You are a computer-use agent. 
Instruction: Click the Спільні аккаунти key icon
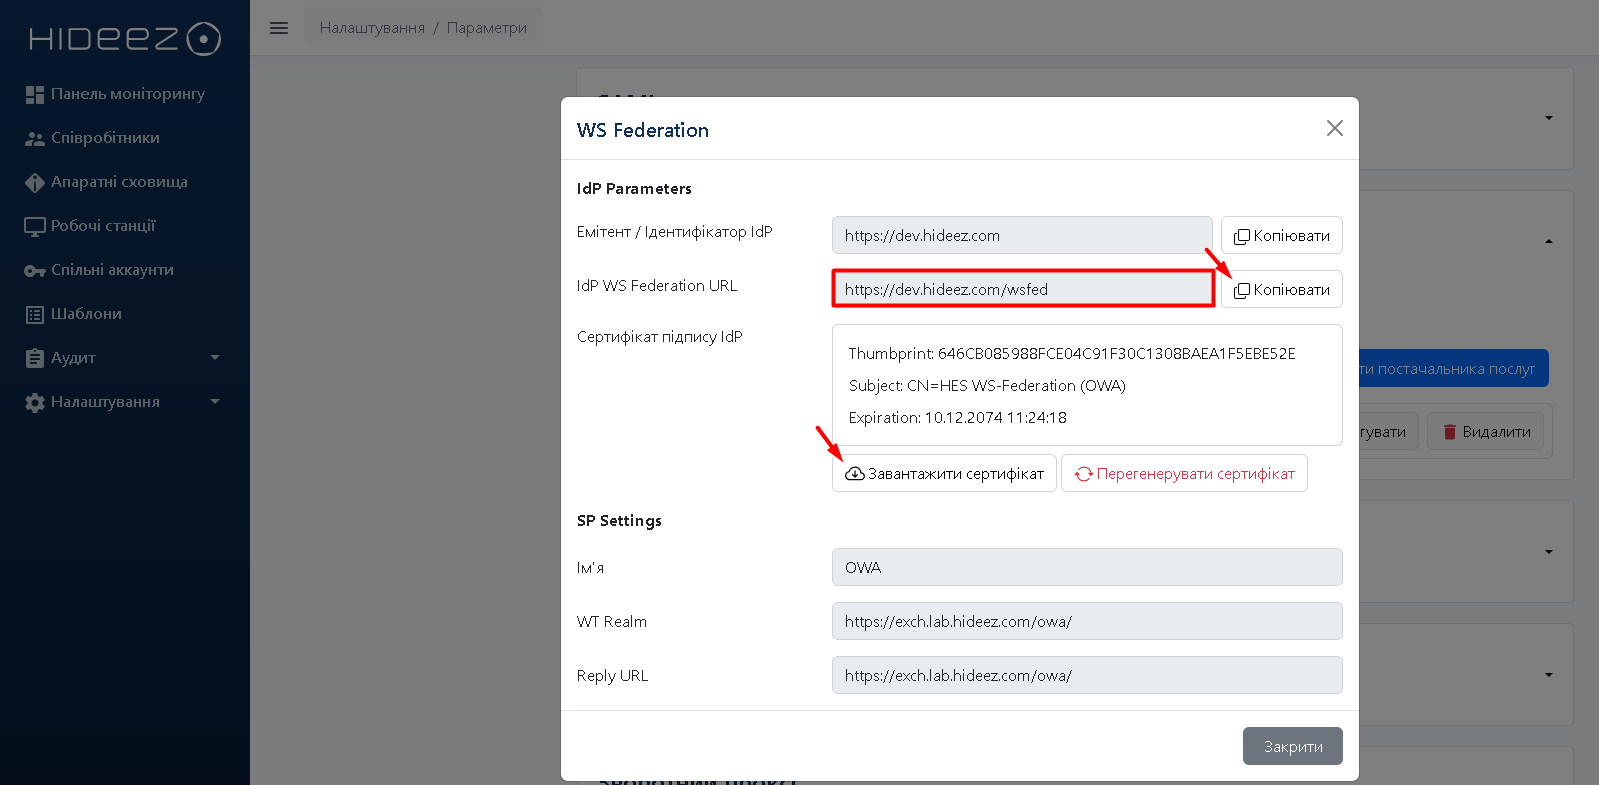pos(35,270)
